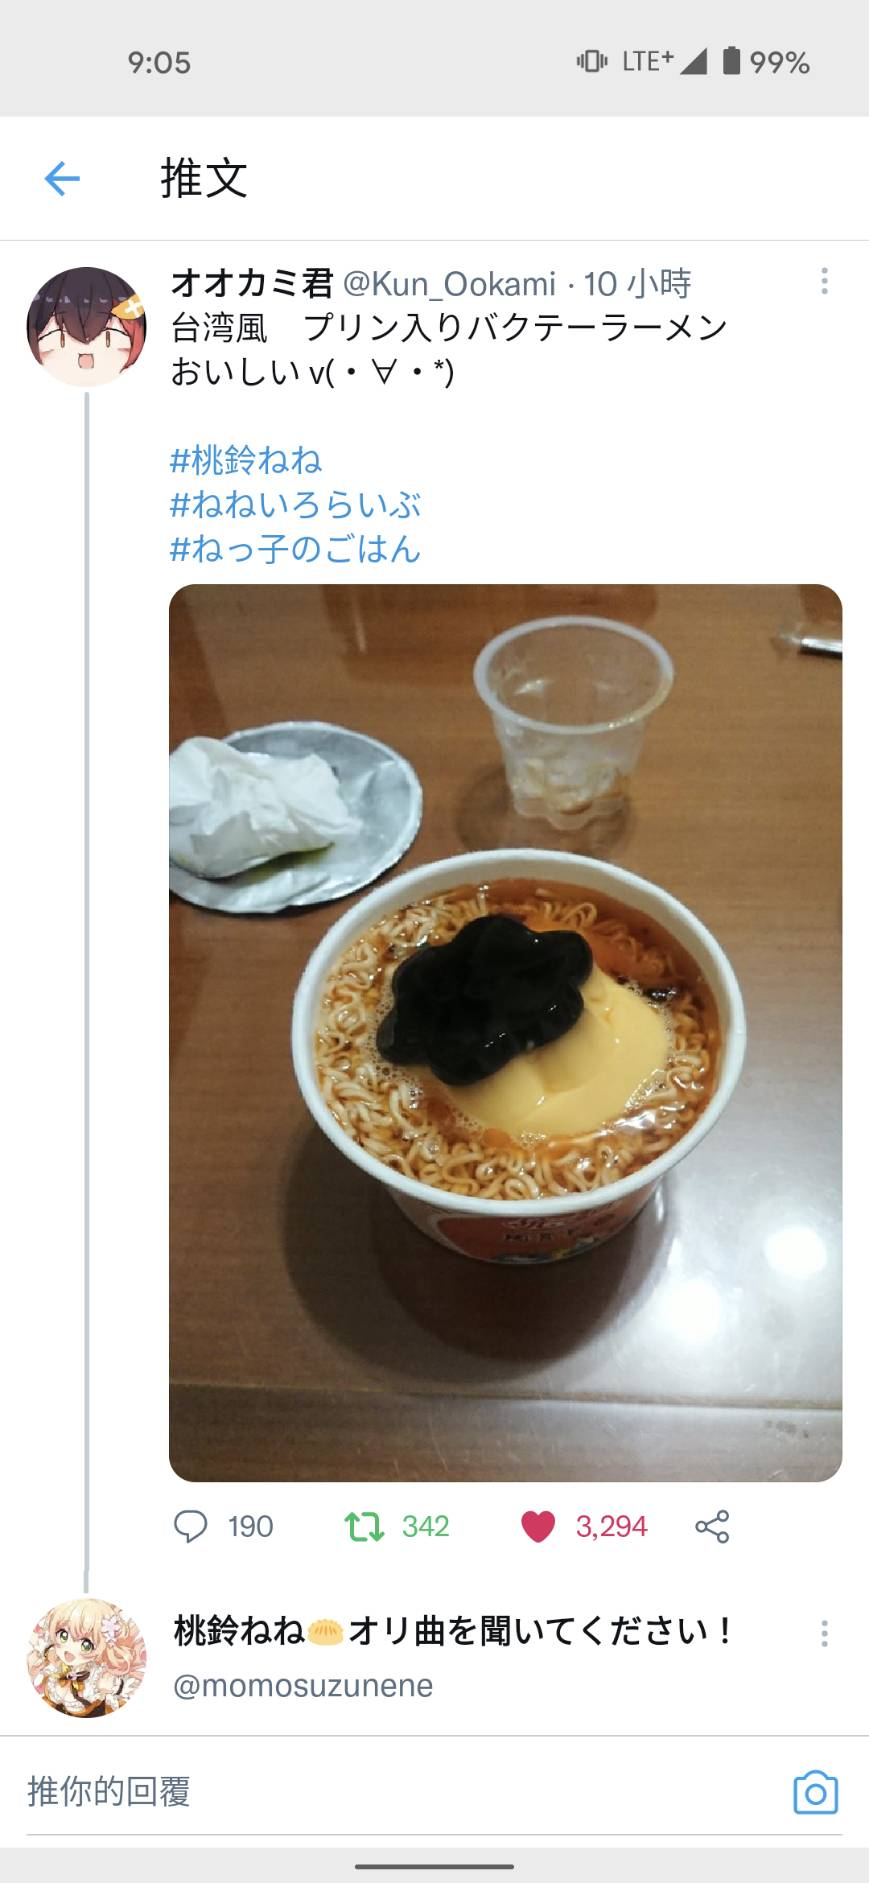The width and height of the screenshot is (869, 1883).
Task: Toggle the red heart like icon
Action: (538, 1526)
